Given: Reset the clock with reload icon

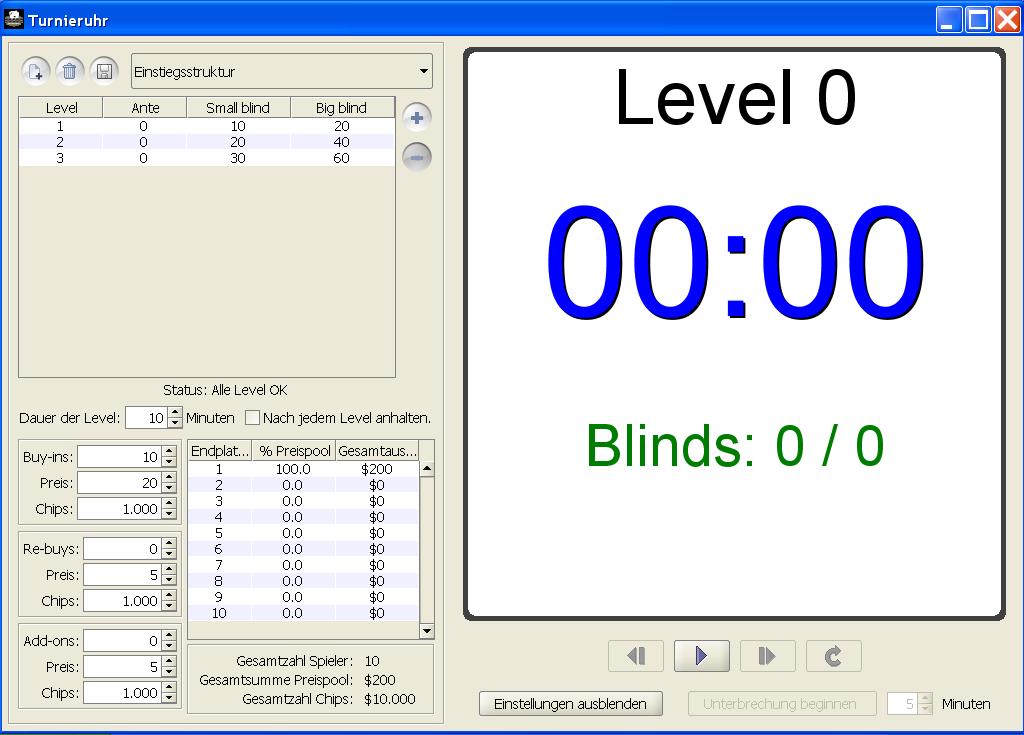Looking at the screenshot, I should pyautogui.click(x=833, y=656).
